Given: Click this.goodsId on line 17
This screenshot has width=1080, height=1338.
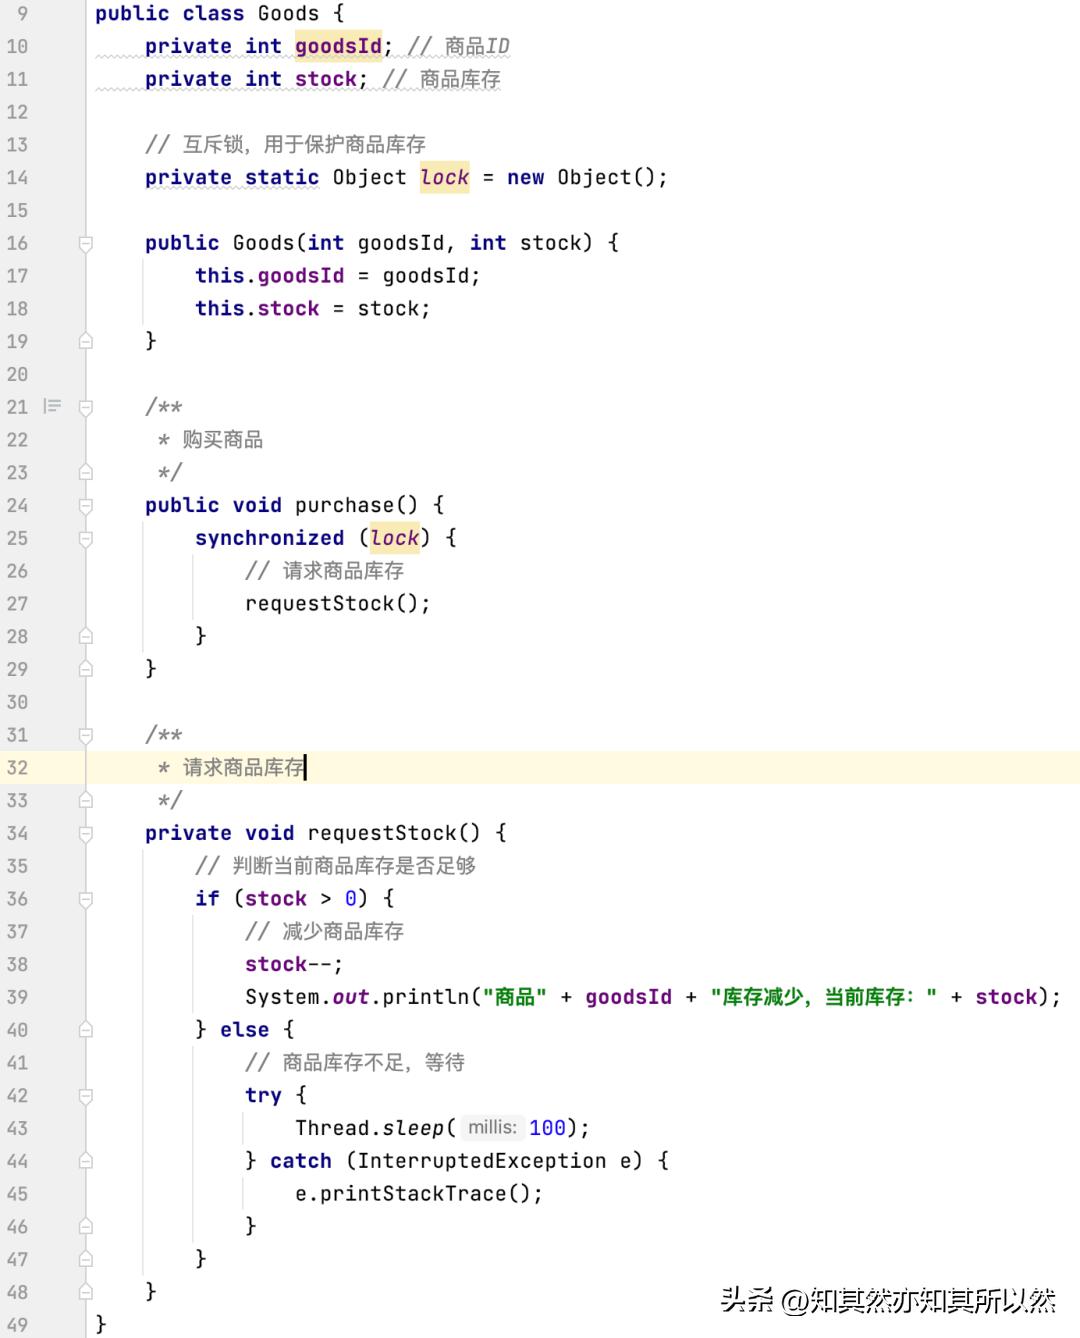Looking at the screenshot, I should tap(269, 276).
